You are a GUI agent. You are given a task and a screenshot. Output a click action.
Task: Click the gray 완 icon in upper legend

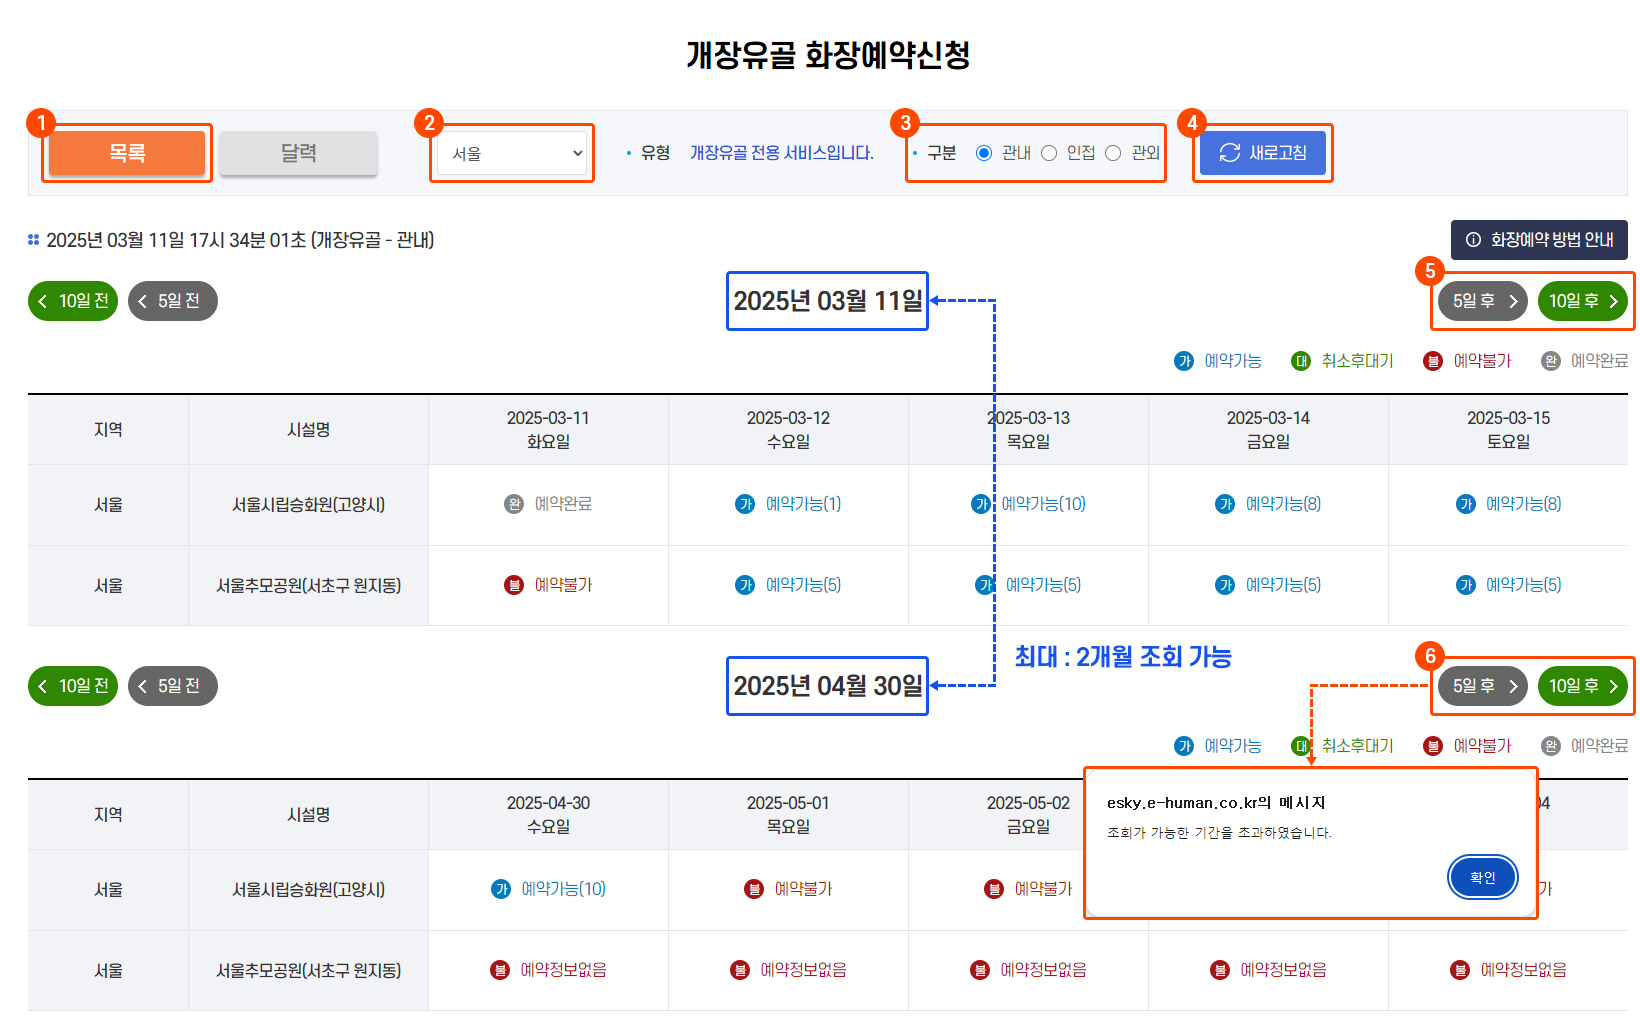click(x=1551, y=361)
